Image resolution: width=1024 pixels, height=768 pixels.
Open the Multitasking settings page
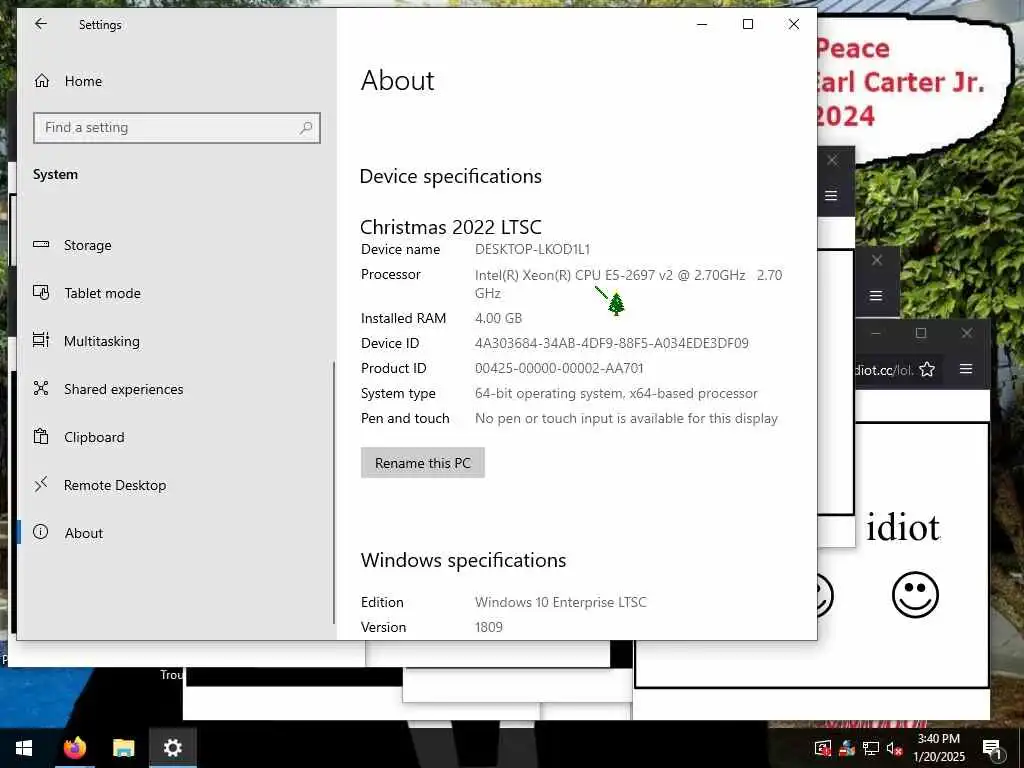click(x=176, y=341)
